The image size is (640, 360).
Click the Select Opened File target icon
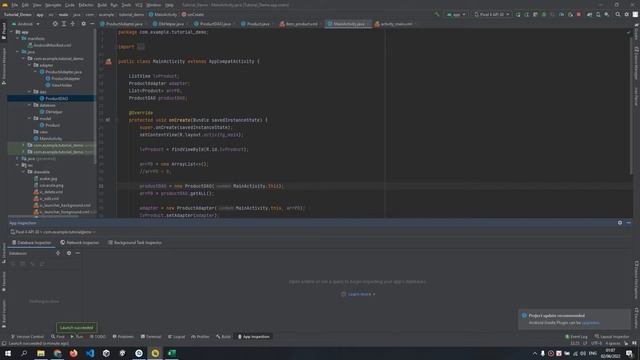55,24
